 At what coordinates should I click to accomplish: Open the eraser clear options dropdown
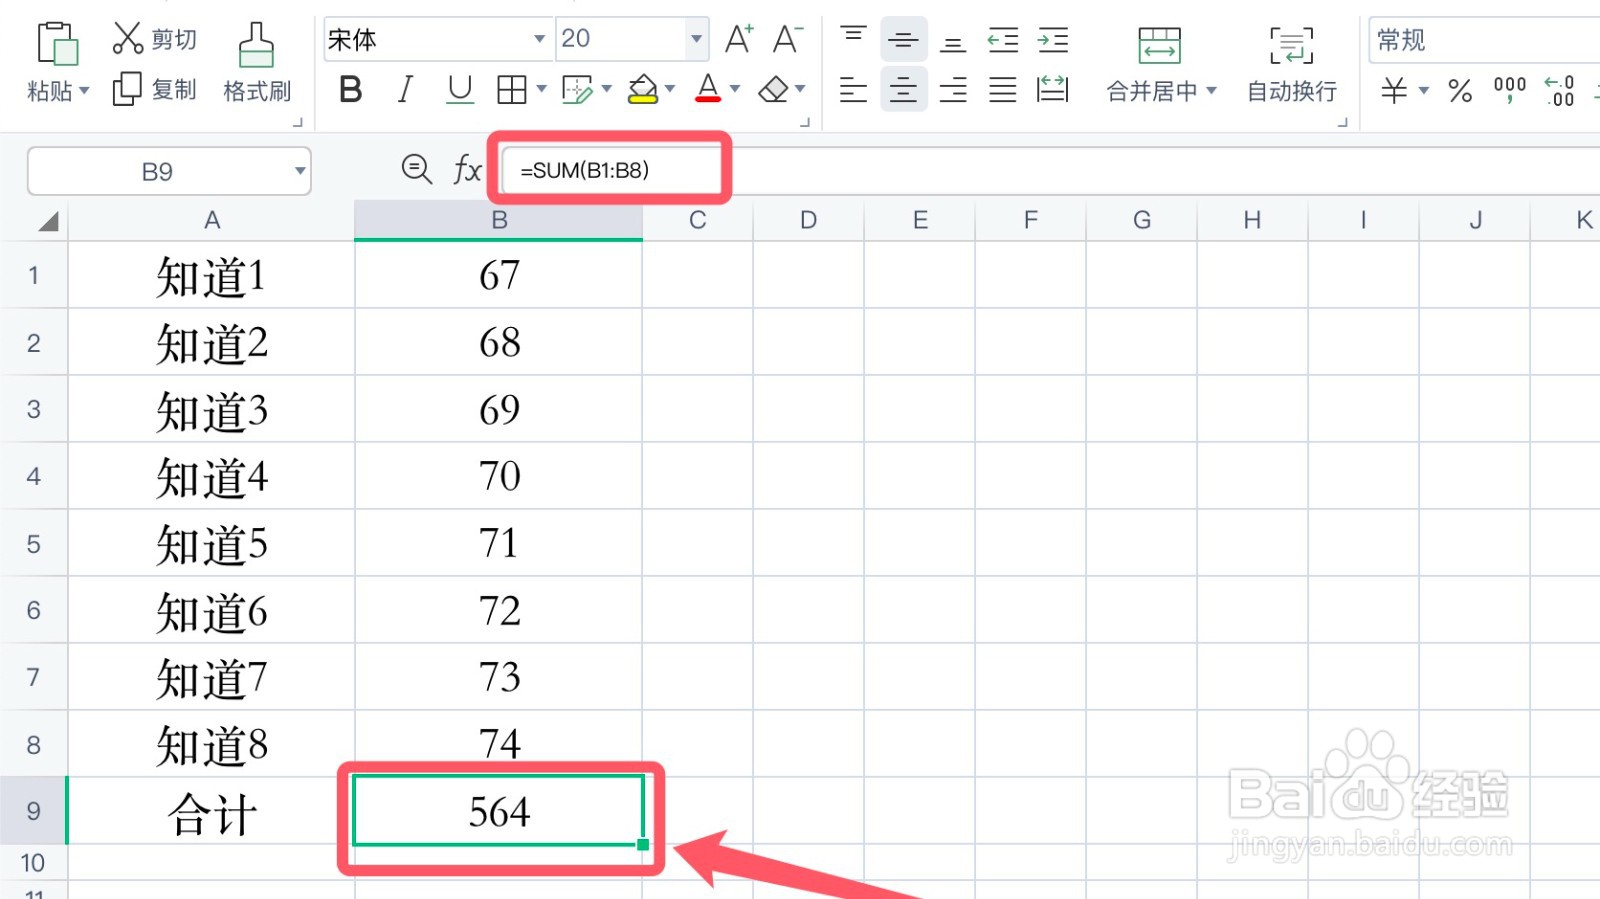[800, 89]
